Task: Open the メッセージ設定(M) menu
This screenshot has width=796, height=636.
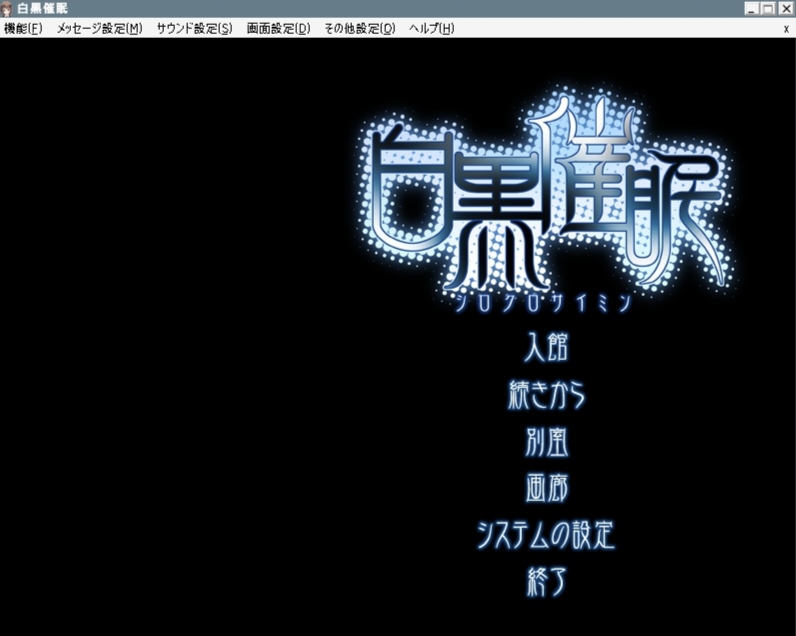Action: point(99,29)
